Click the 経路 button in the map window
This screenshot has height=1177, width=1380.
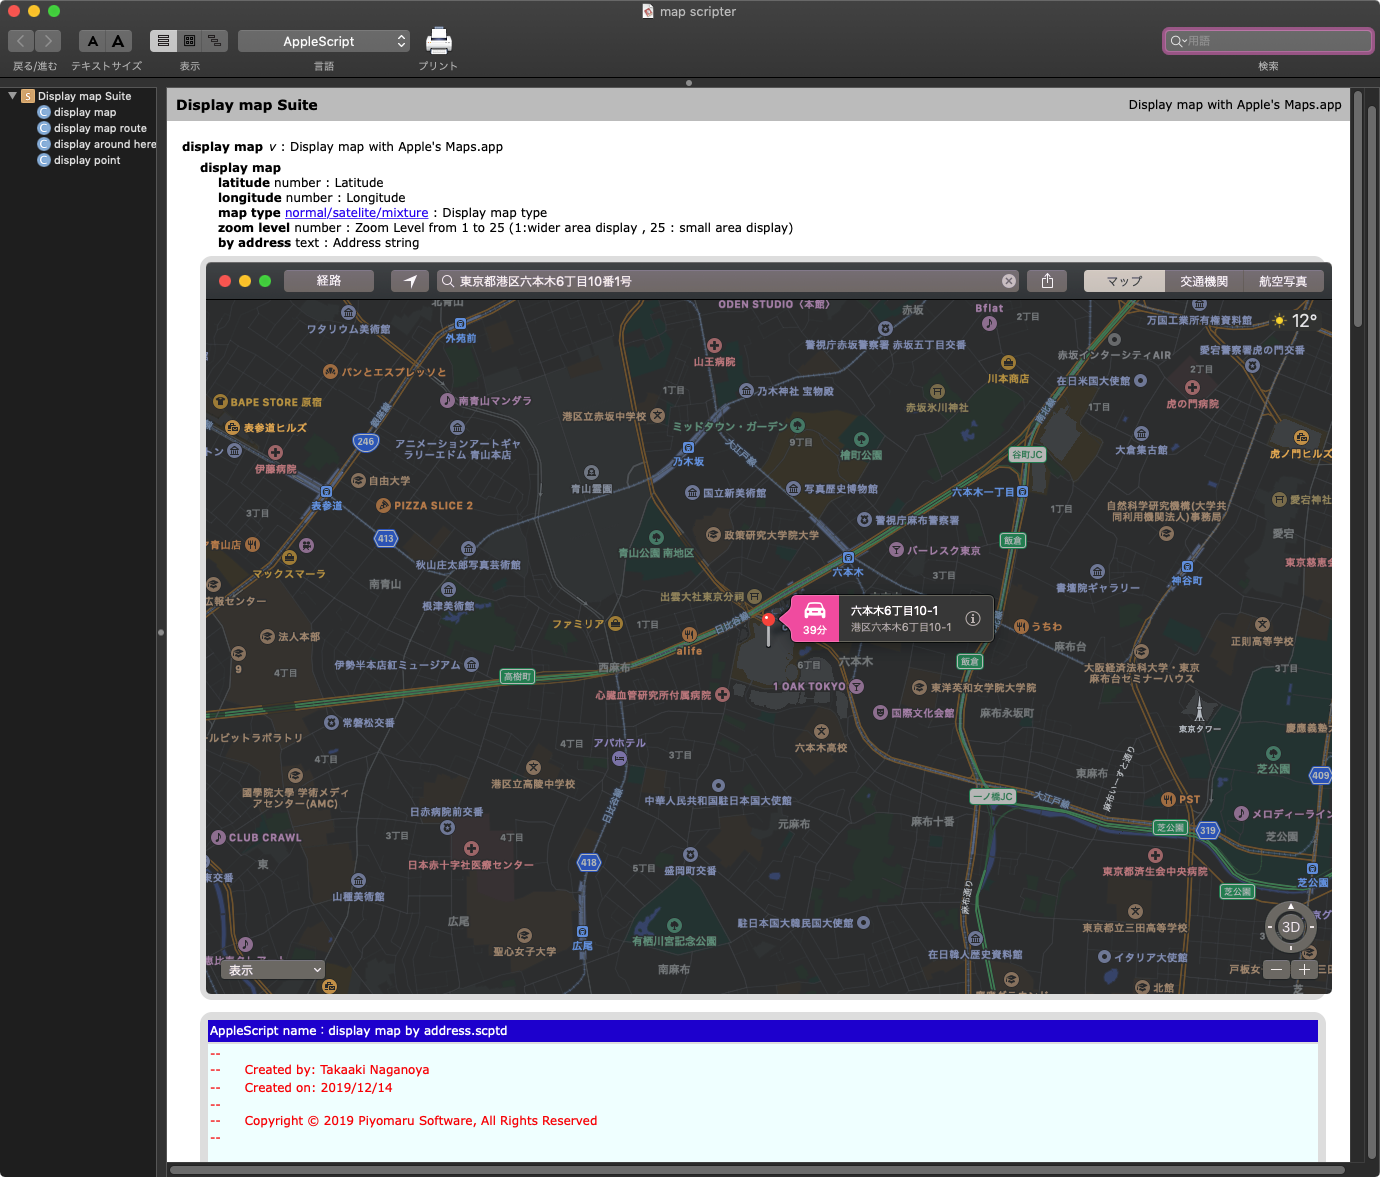[x=329, y=281]
